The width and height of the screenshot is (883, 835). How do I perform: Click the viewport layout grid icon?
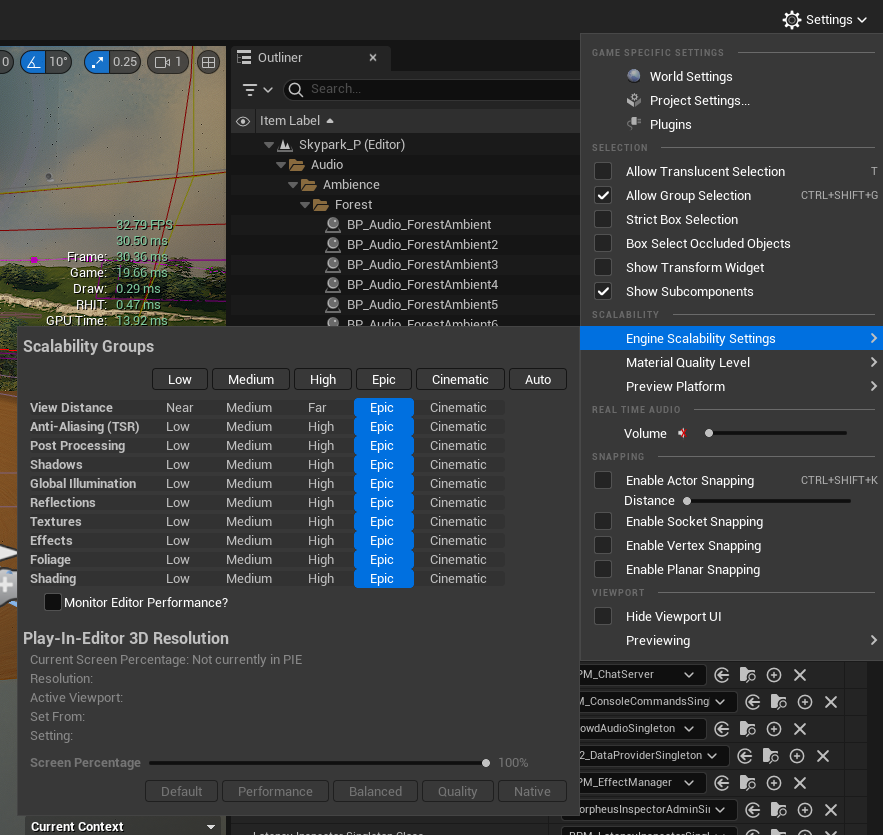coord(209,62)
